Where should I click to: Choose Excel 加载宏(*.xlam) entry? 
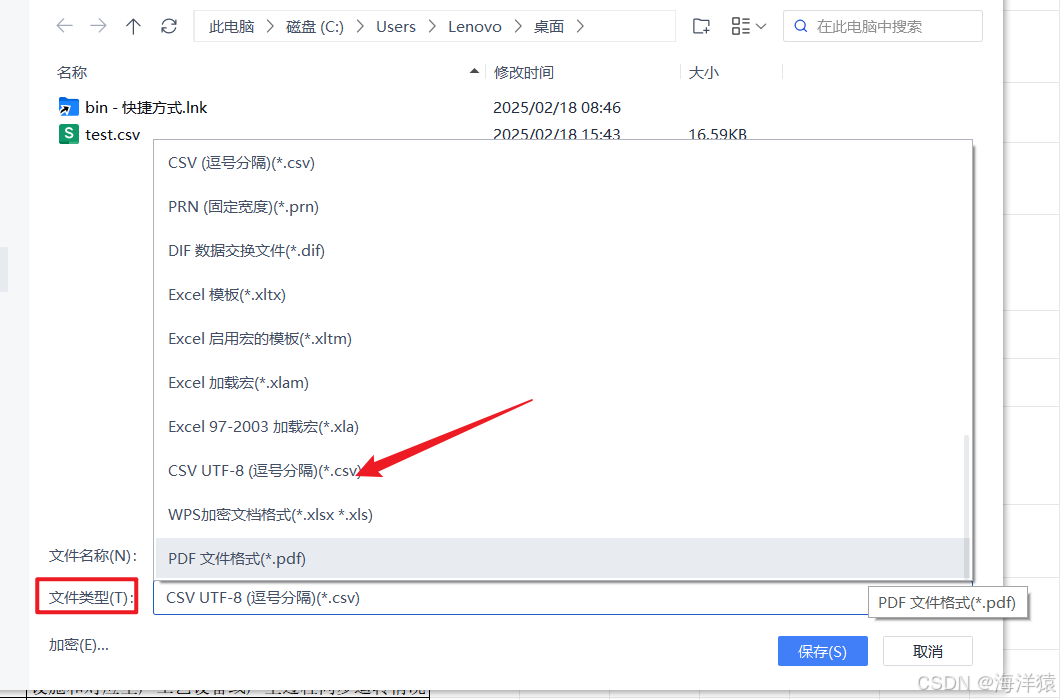(237, 382)
